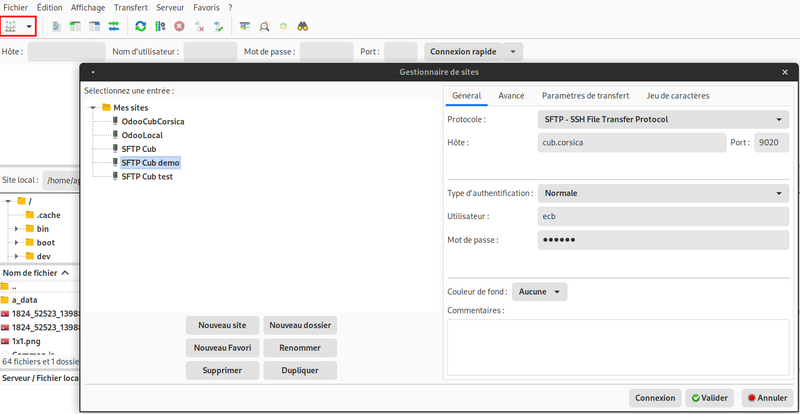Toggle synchronized browsing icon
Viewport: 800px width, 414px height.
click(x=283, y=27)
